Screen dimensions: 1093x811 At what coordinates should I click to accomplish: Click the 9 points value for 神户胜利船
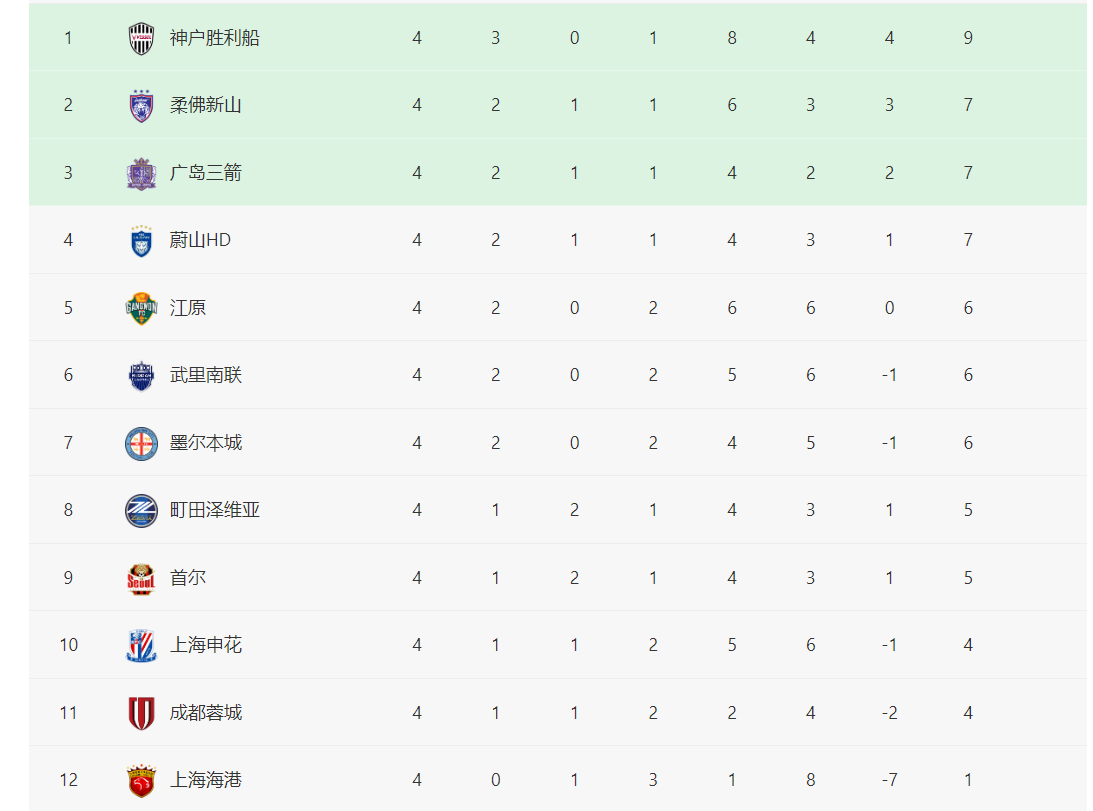(x=968, y=38)
